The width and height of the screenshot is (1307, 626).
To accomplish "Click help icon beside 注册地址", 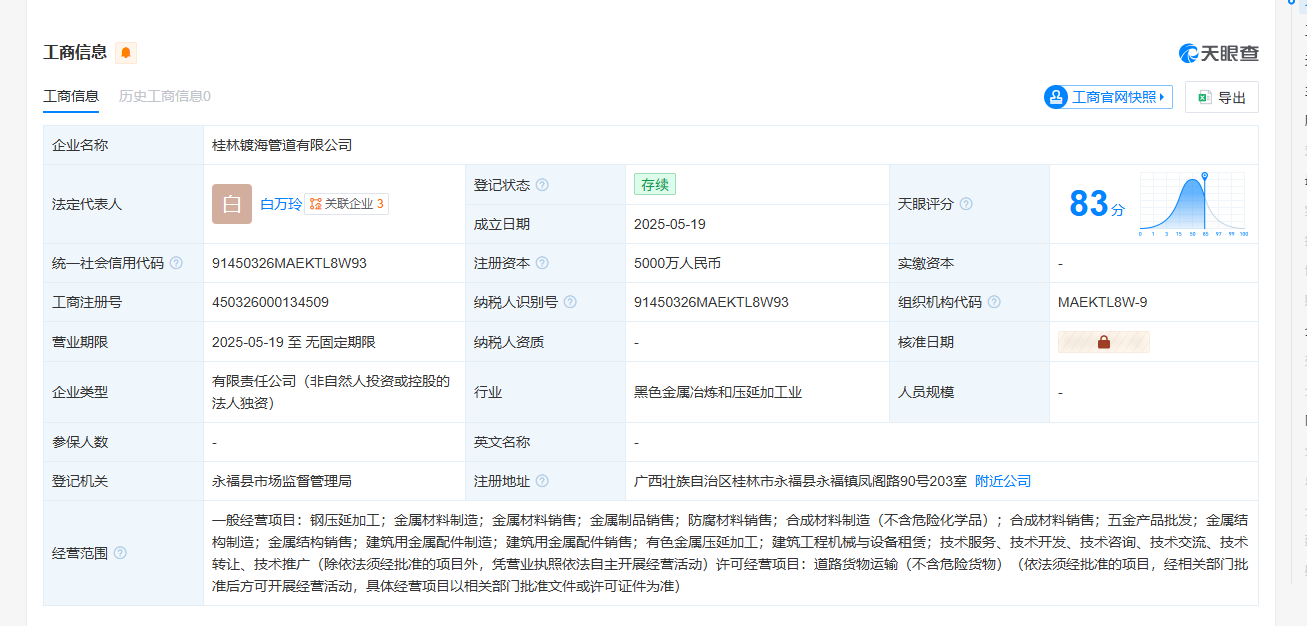I will coord(542,481).
